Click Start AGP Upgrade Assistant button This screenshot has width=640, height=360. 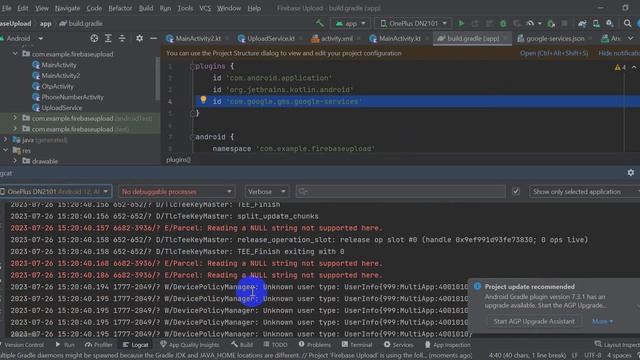(x=533, y=322)
